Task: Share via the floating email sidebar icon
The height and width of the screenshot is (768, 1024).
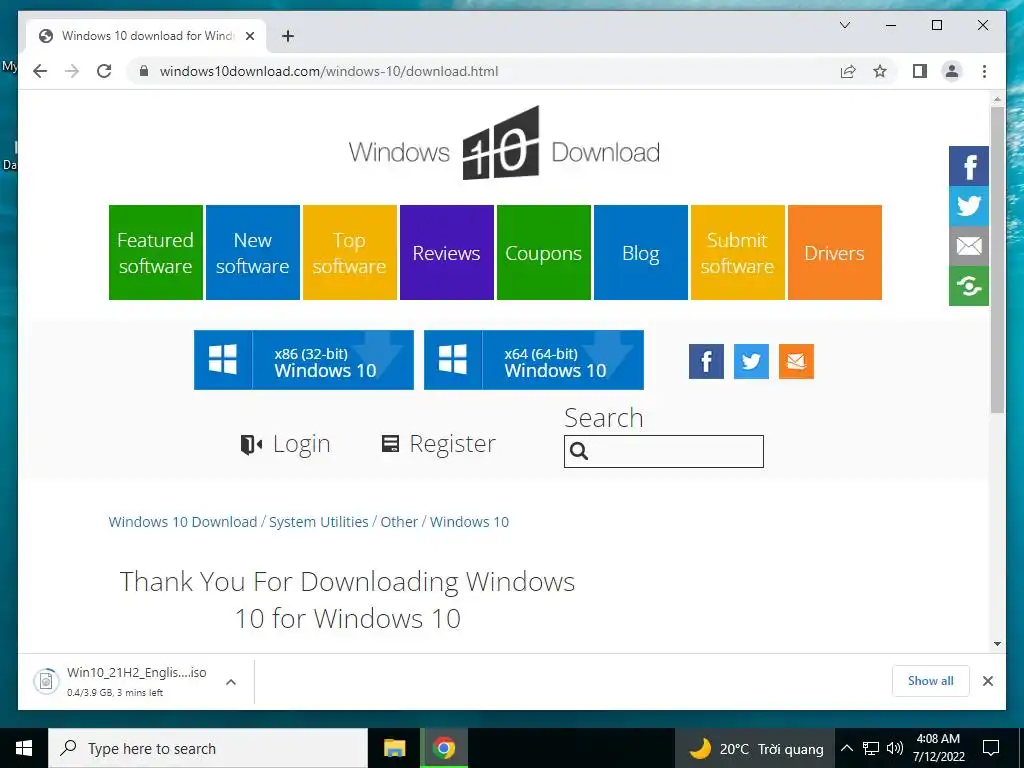Action: [x=968, y=246]
